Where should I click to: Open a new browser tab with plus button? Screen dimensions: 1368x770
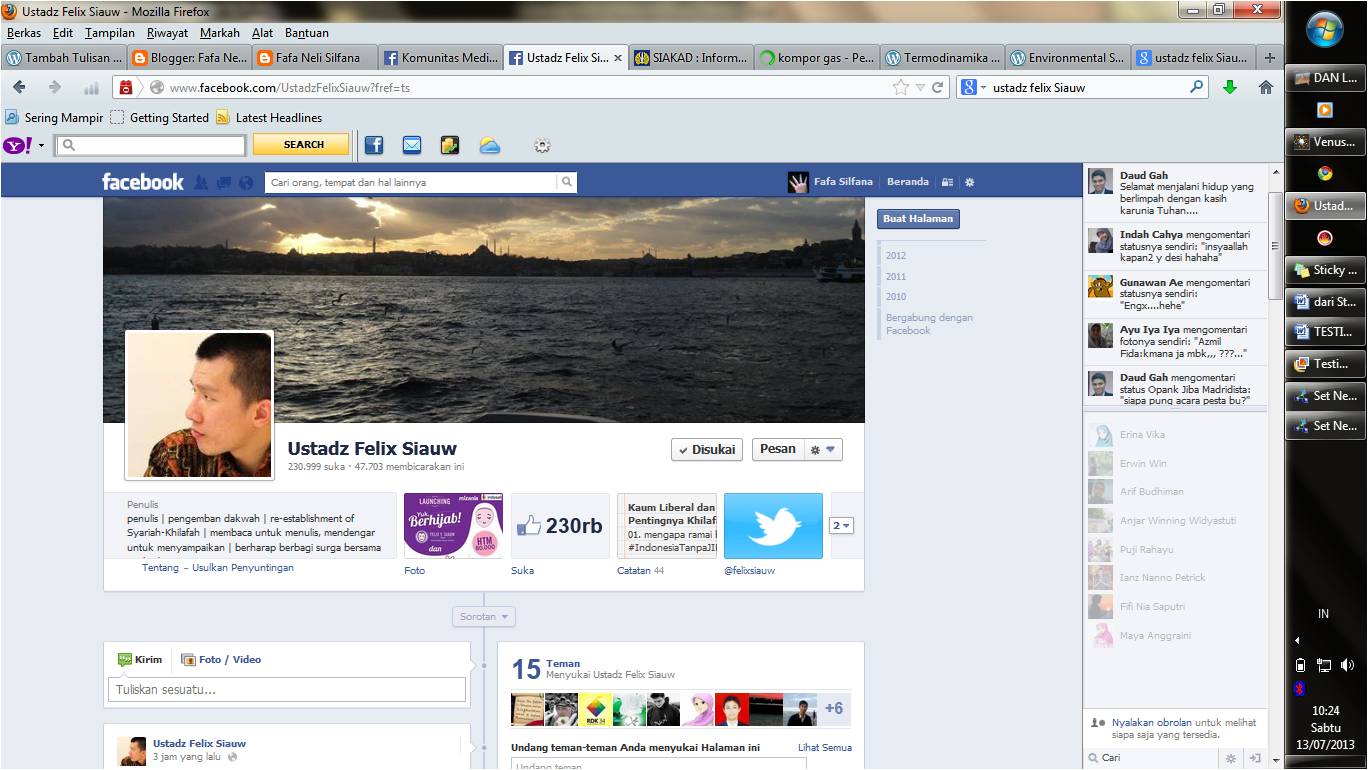tap(1270, 58)
